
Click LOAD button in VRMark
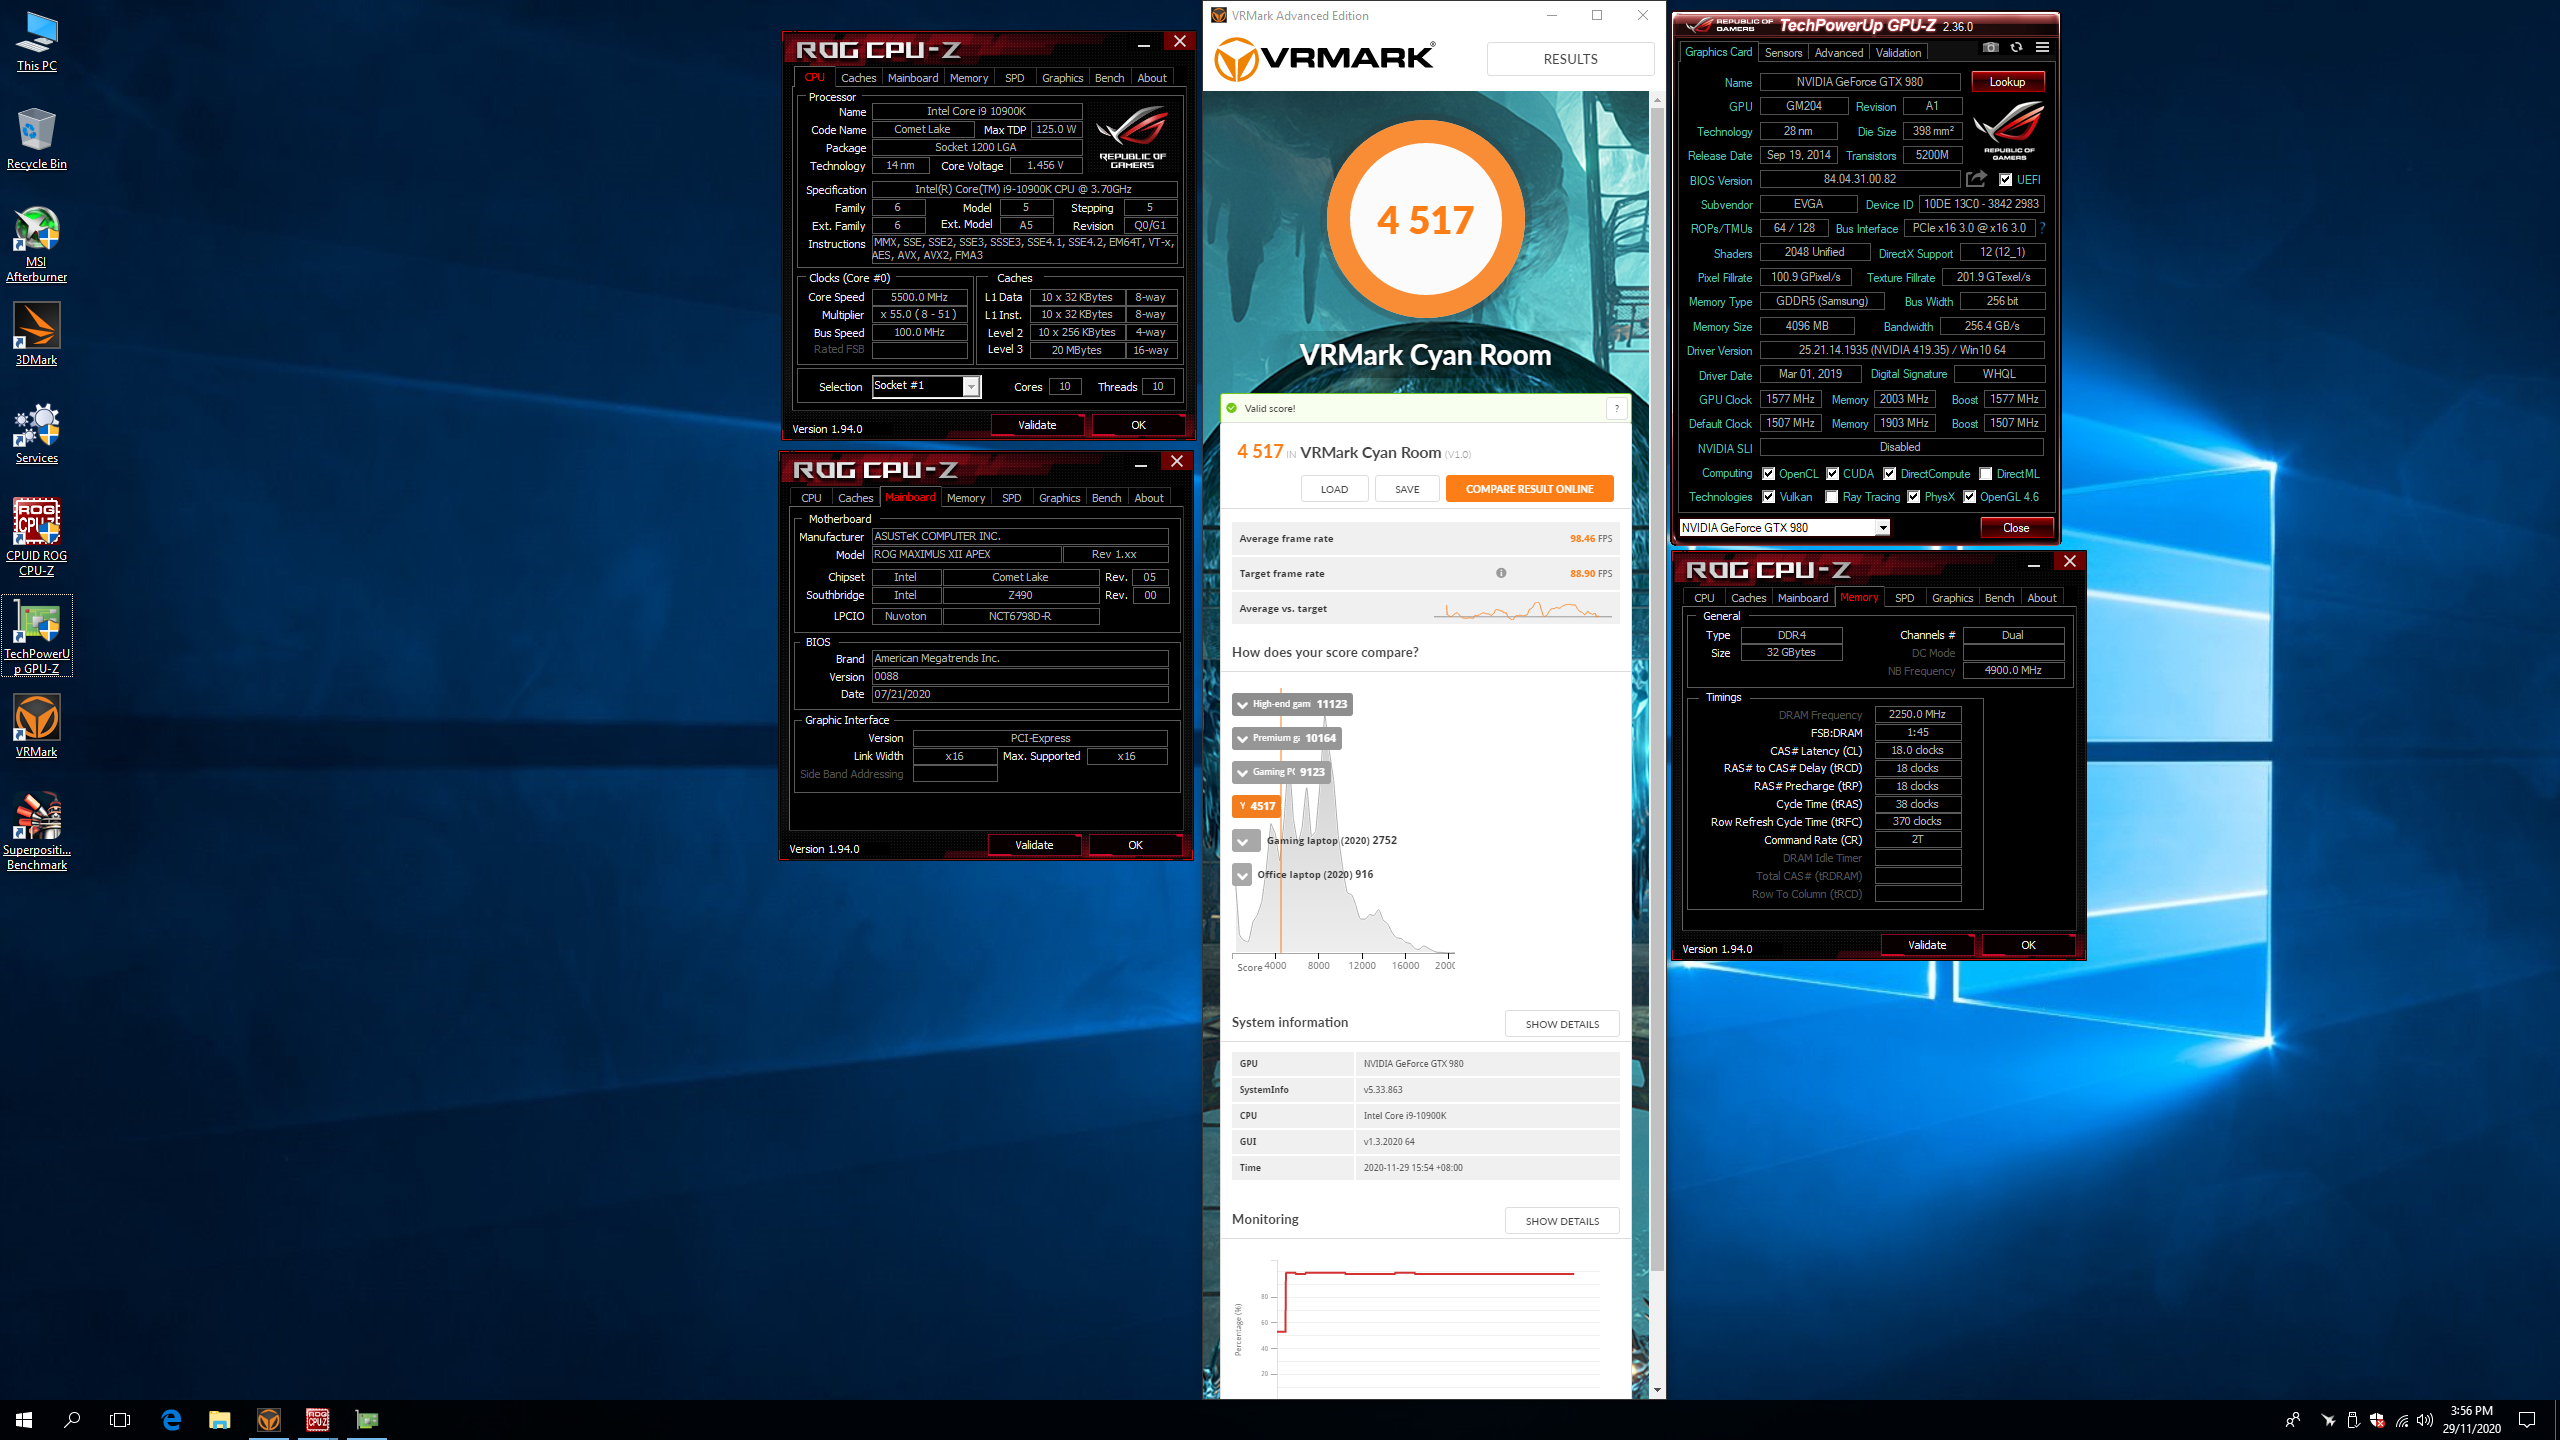(x=1334, y=489)
